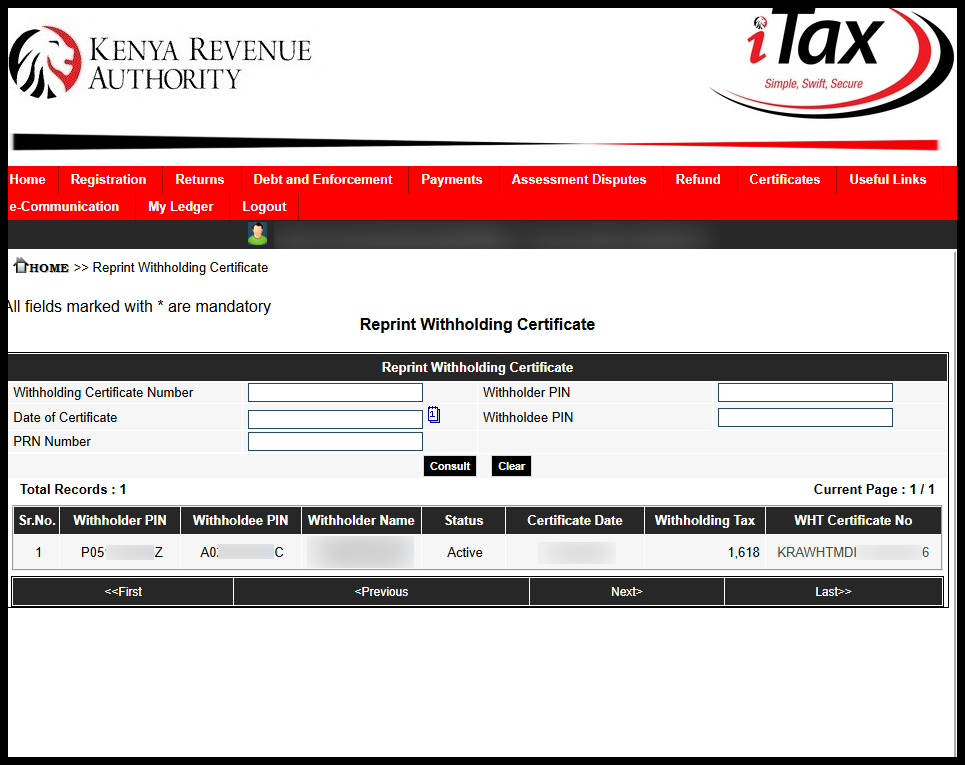Go to <<First page

click(x=123, y=591)
